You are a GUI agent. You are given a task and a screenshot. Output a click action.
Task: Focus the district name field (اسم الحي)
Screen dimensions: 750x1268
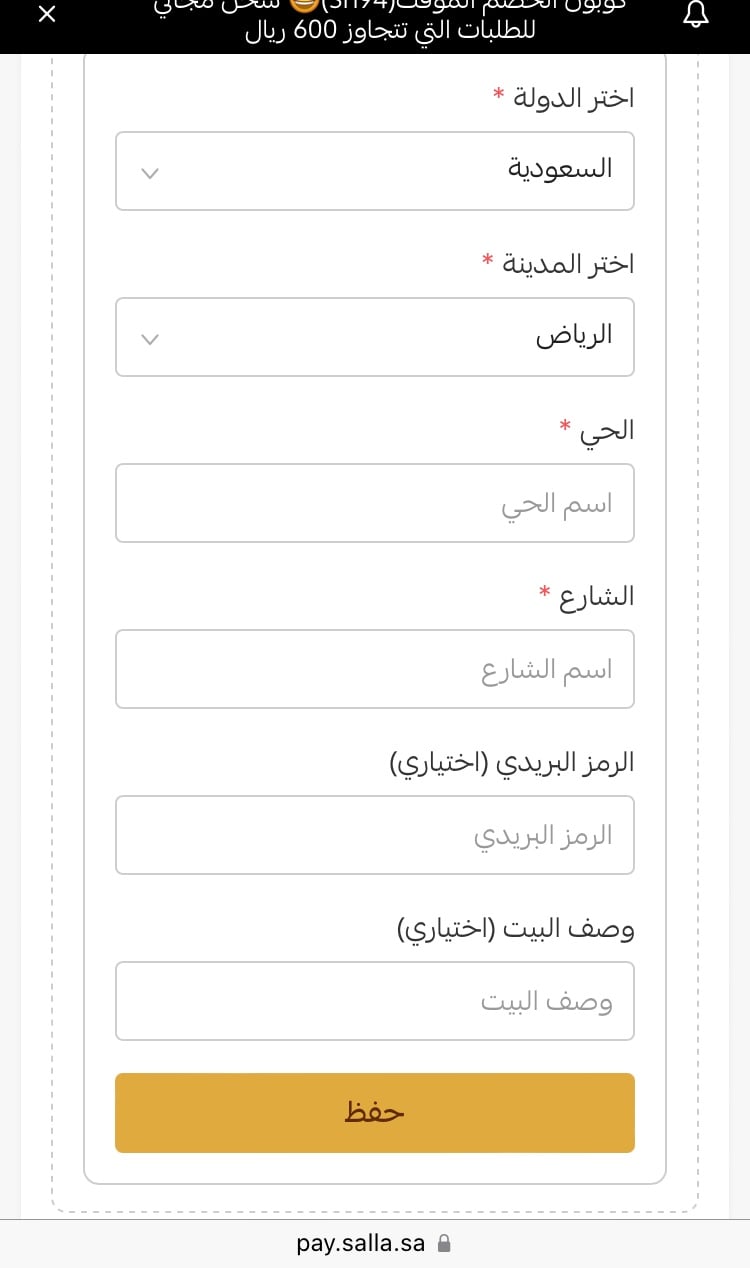coord(375,503)
